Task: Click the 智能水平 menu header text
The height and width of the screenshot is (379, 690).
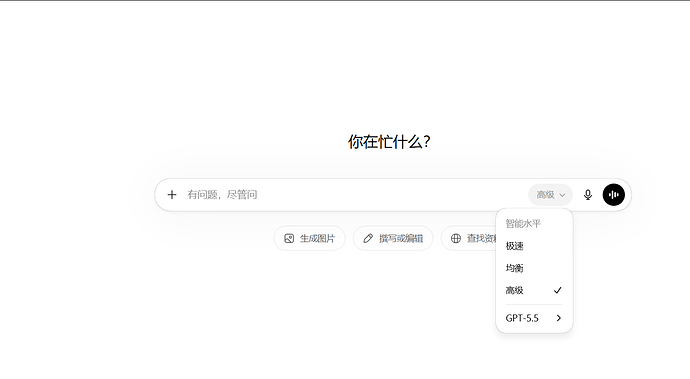Action: click(523, 224)
